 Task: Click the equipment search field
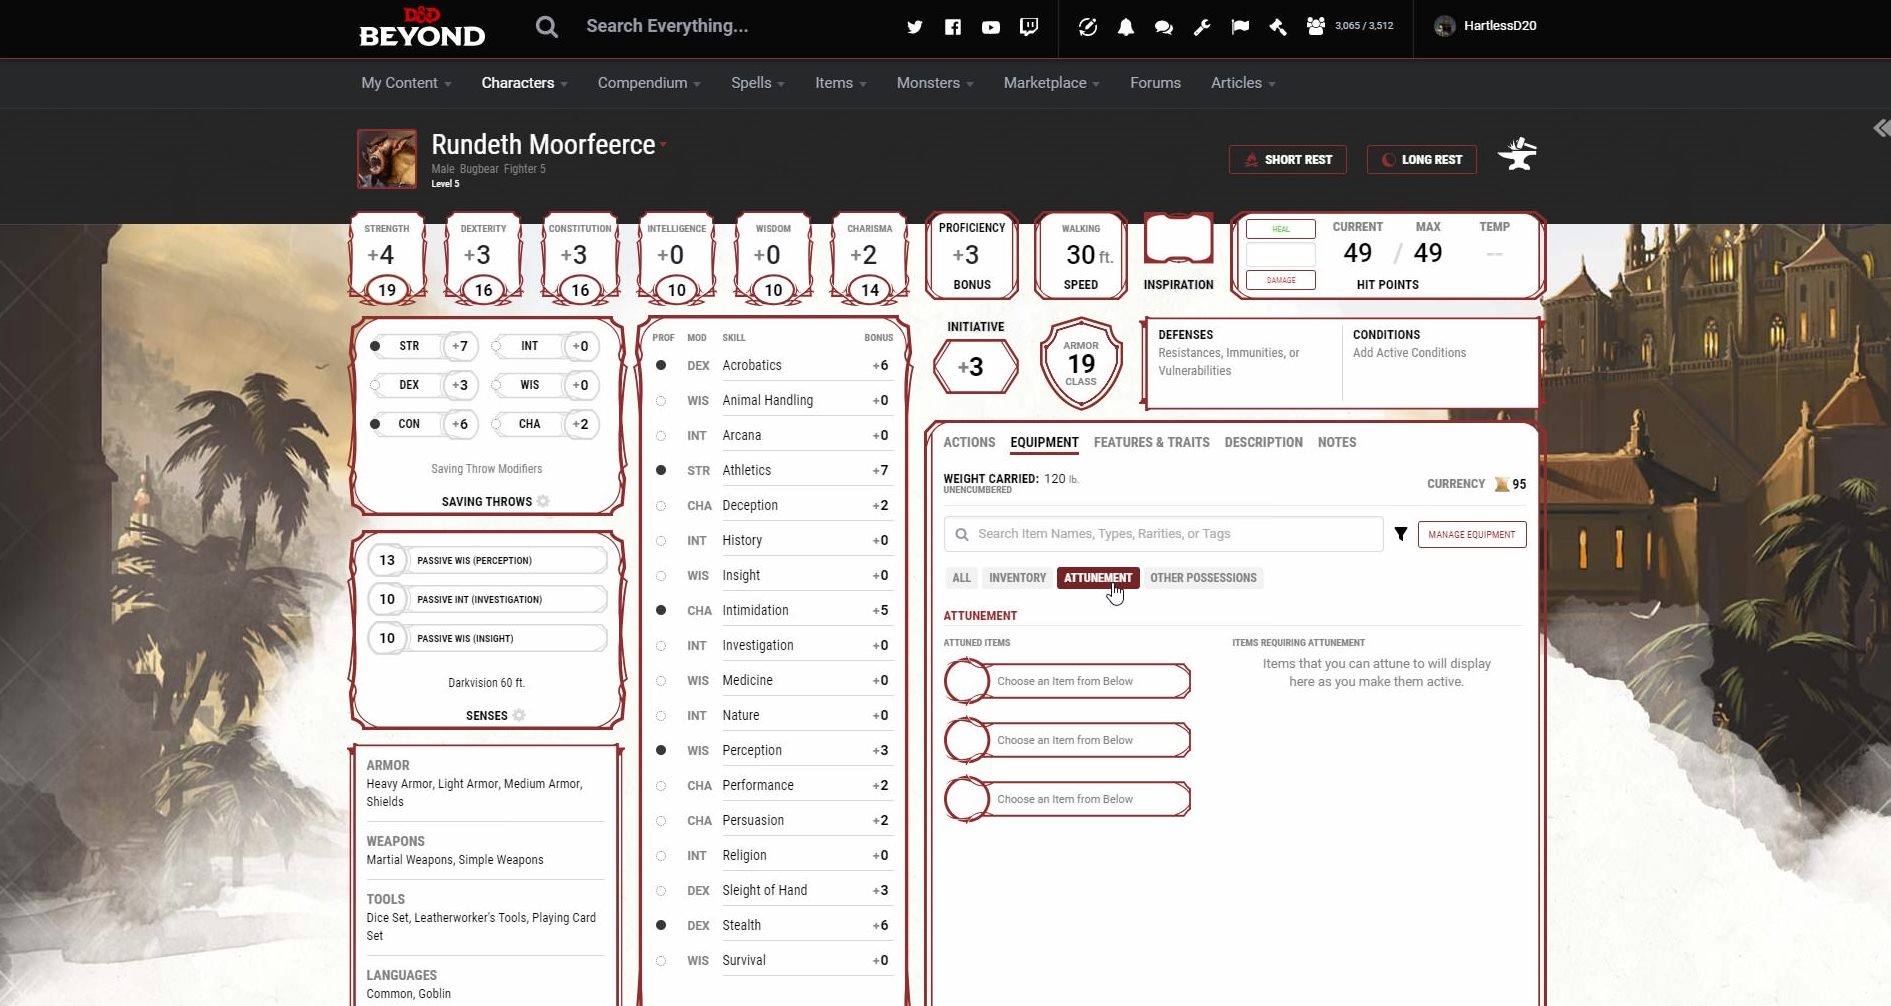click(1164, 534)
